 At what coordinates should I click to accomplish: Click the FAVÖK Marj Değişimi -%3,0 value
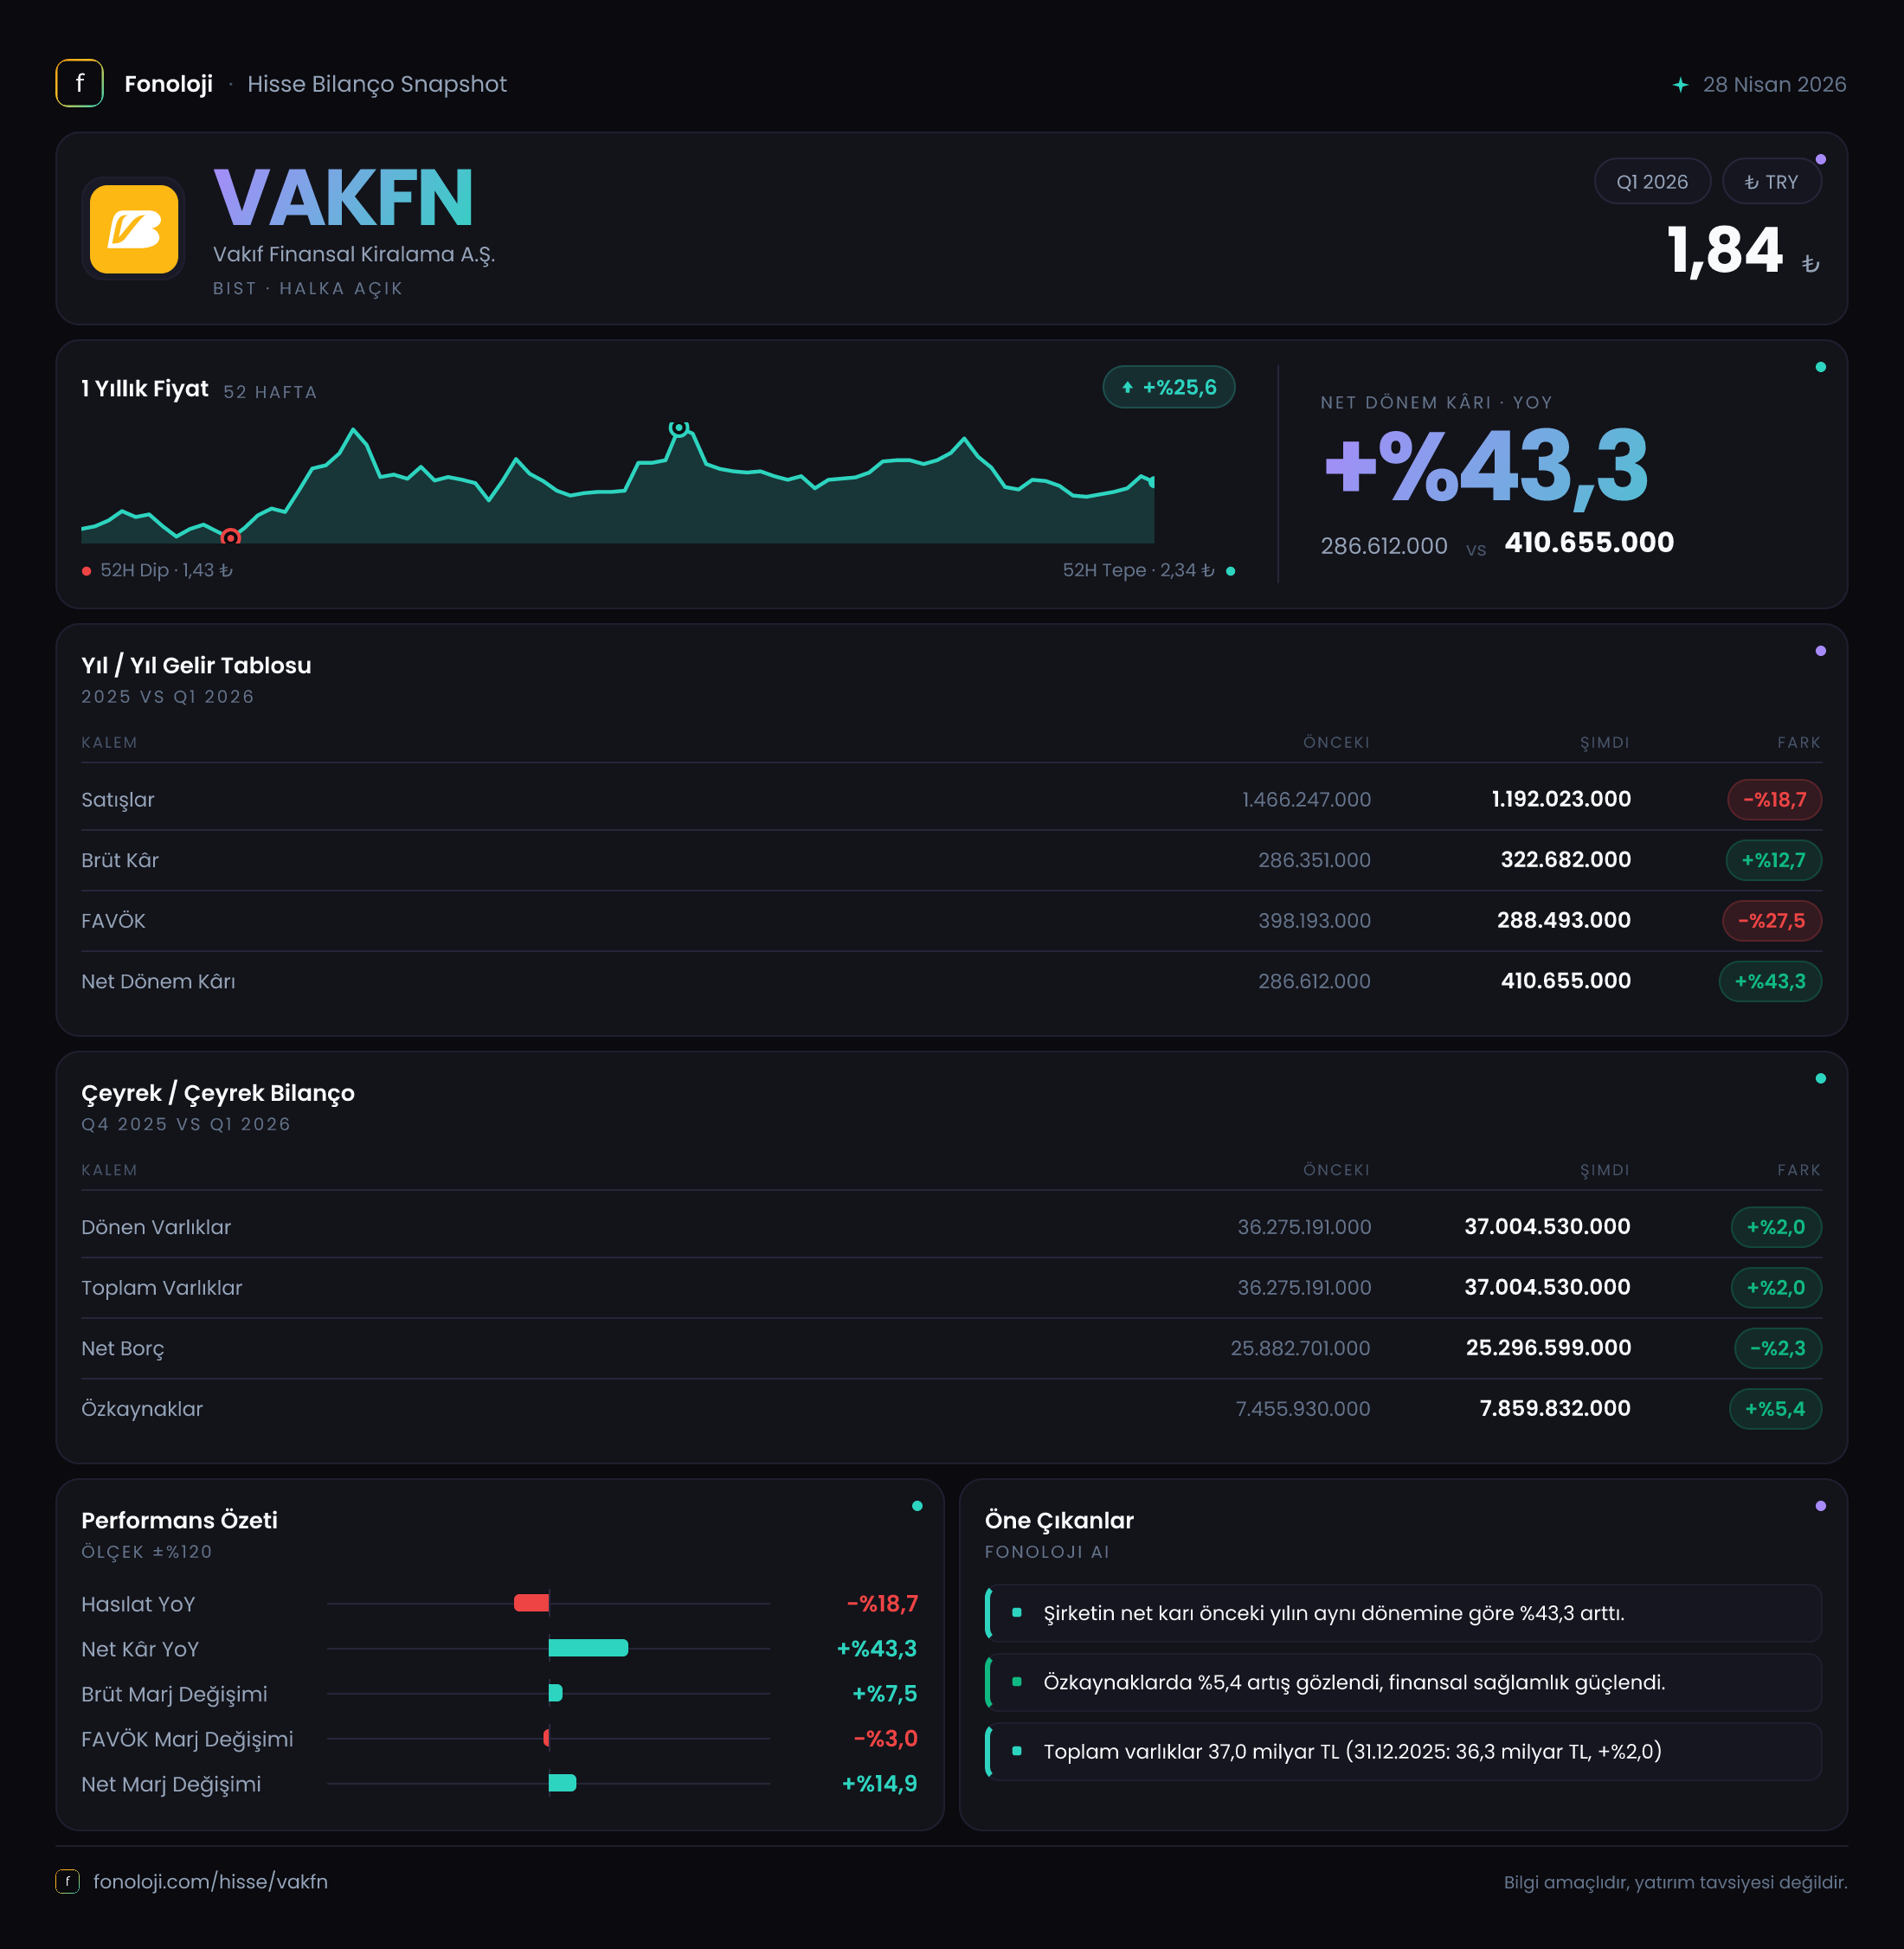coord(885,1738)
